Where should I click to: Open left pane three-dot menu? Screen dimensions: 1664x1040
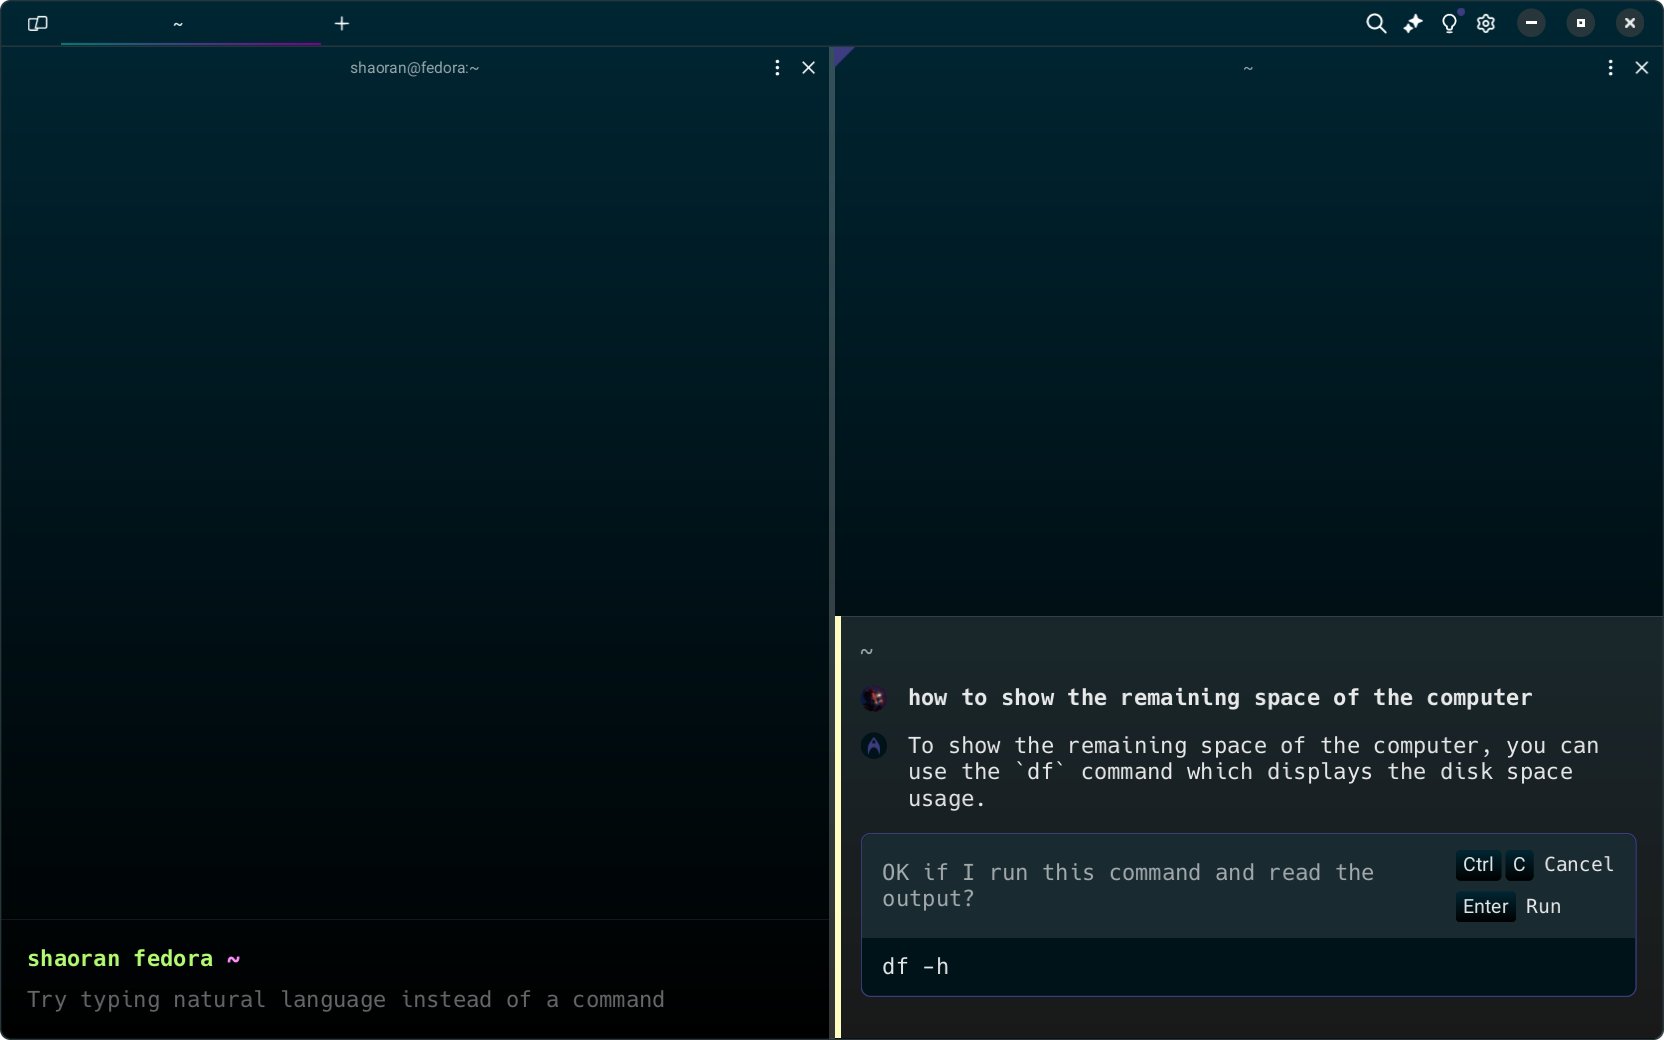tap(777, 68)
